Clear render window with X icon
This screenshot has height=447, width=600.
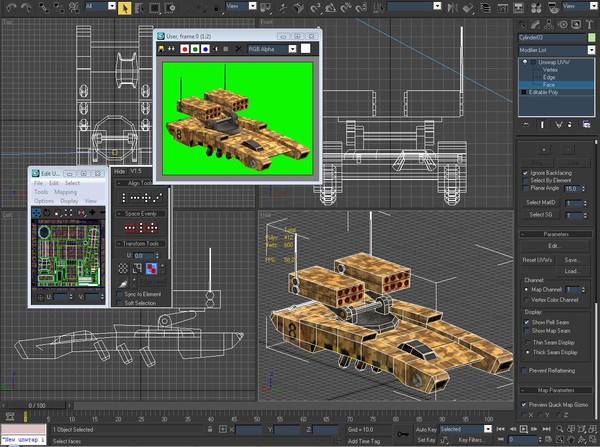point(238,49)
